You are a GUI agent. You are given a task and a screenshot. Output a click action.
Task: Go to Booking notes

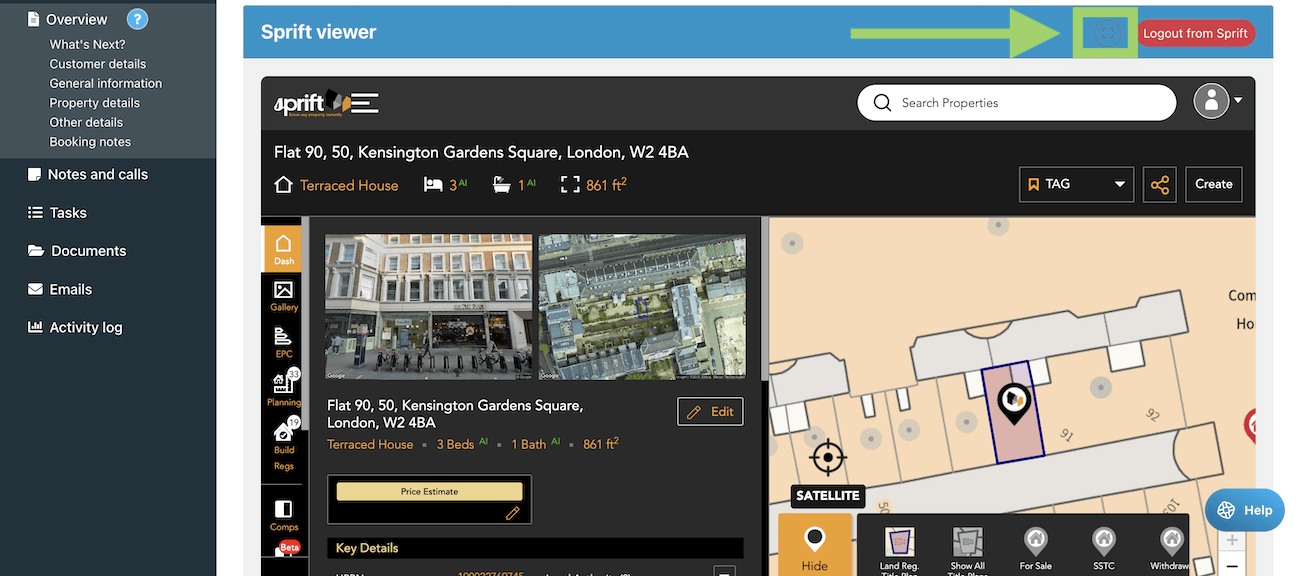coord(90,142)
